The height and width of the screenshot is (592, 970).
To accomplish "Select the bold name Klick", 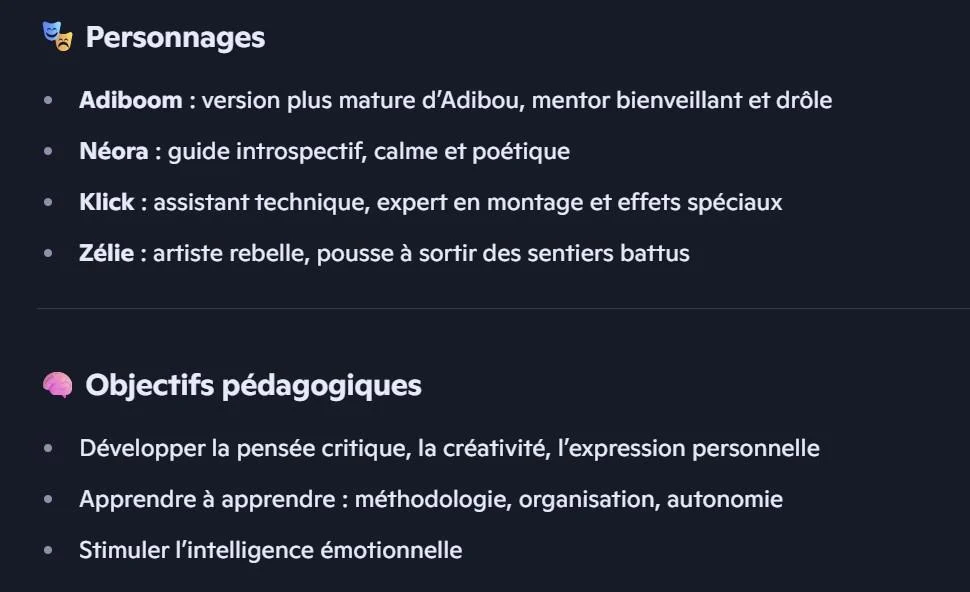I will (106, 202).
